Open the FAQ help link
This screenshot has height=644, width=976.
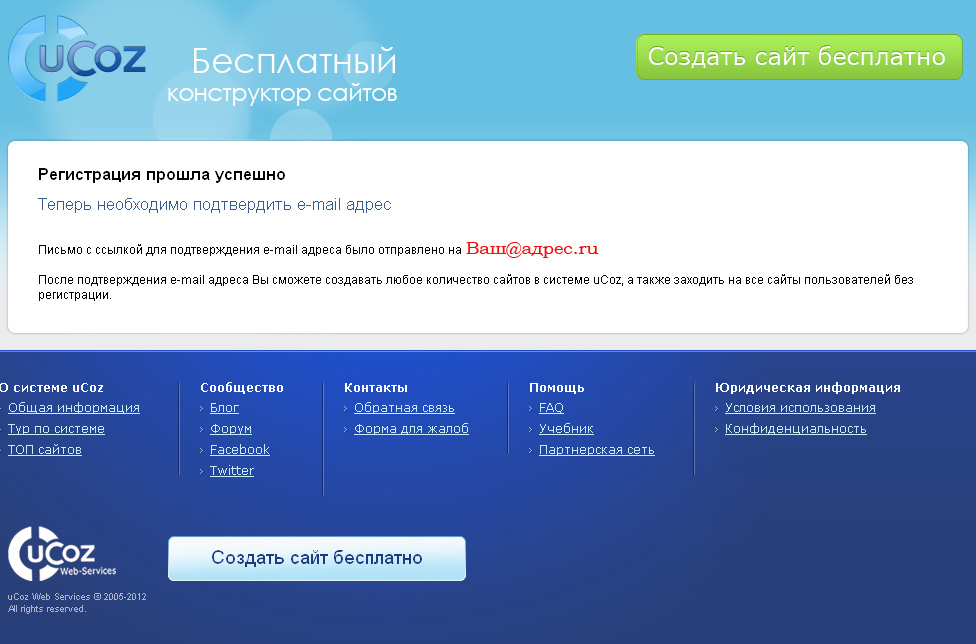tap(551, 408)
